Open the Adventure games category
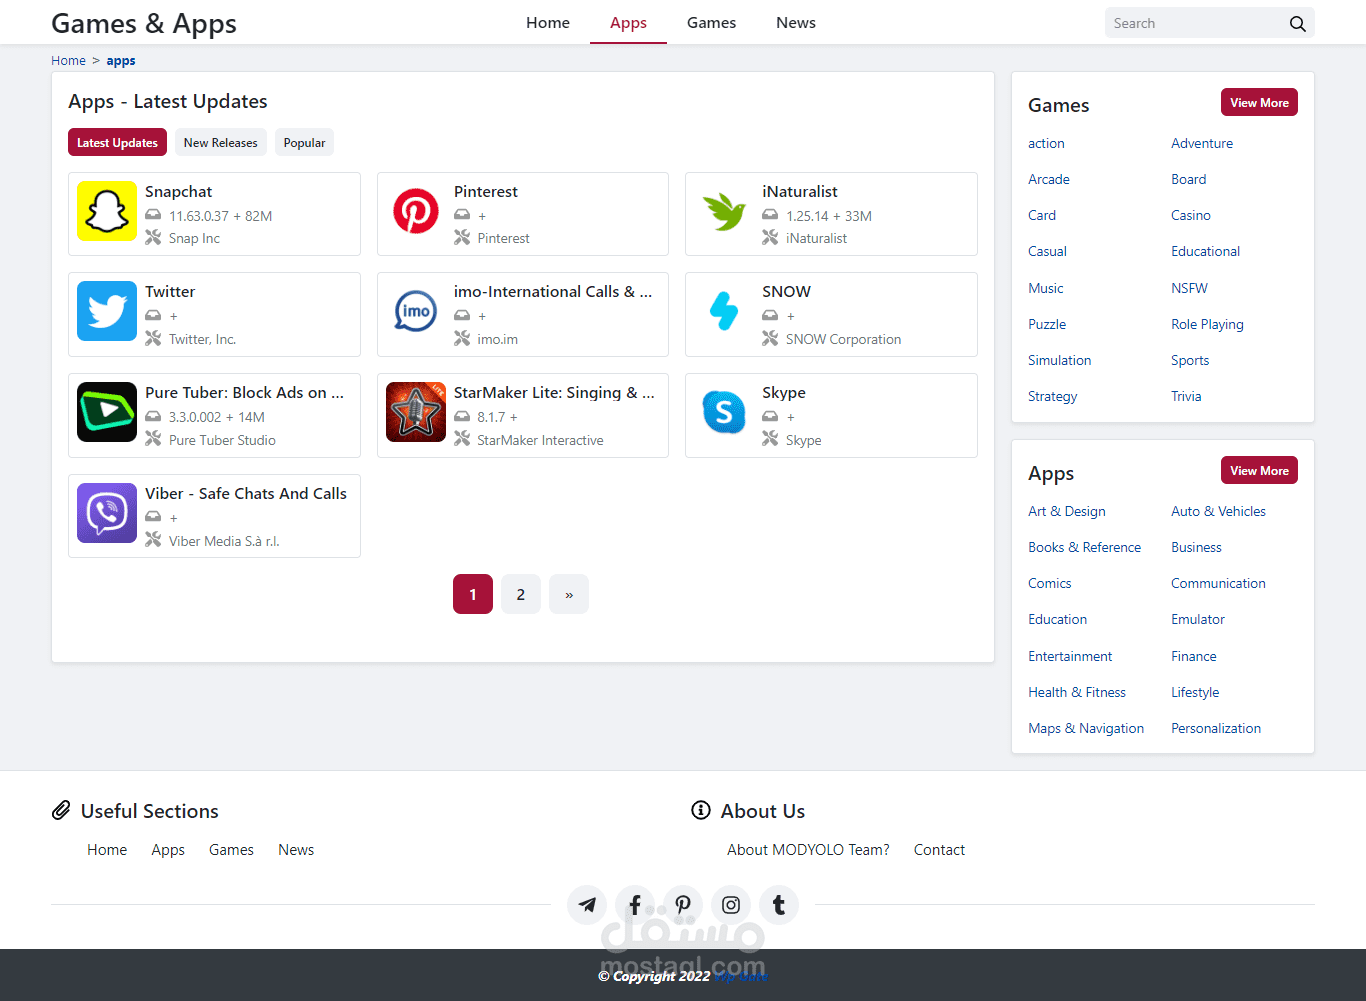The height and width of the screenshot is (1001, 1366). click(1202, 143)
